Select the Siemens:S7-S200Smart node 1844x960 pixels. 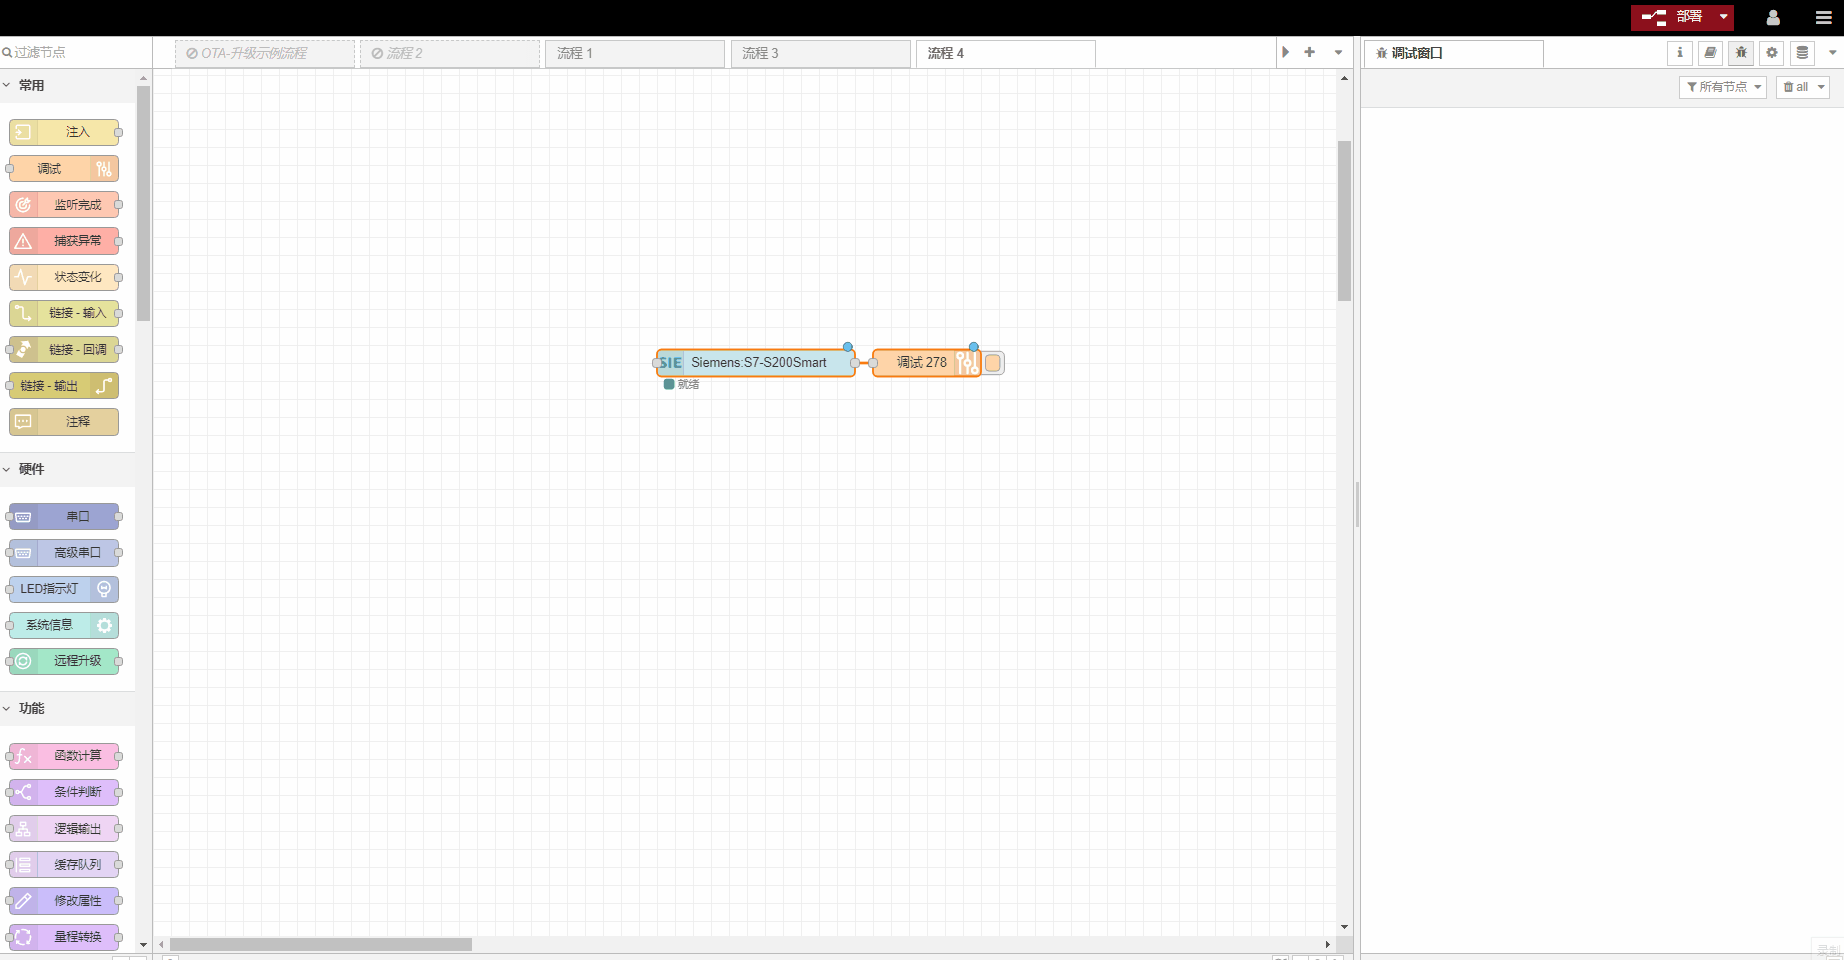pos(757,363)
